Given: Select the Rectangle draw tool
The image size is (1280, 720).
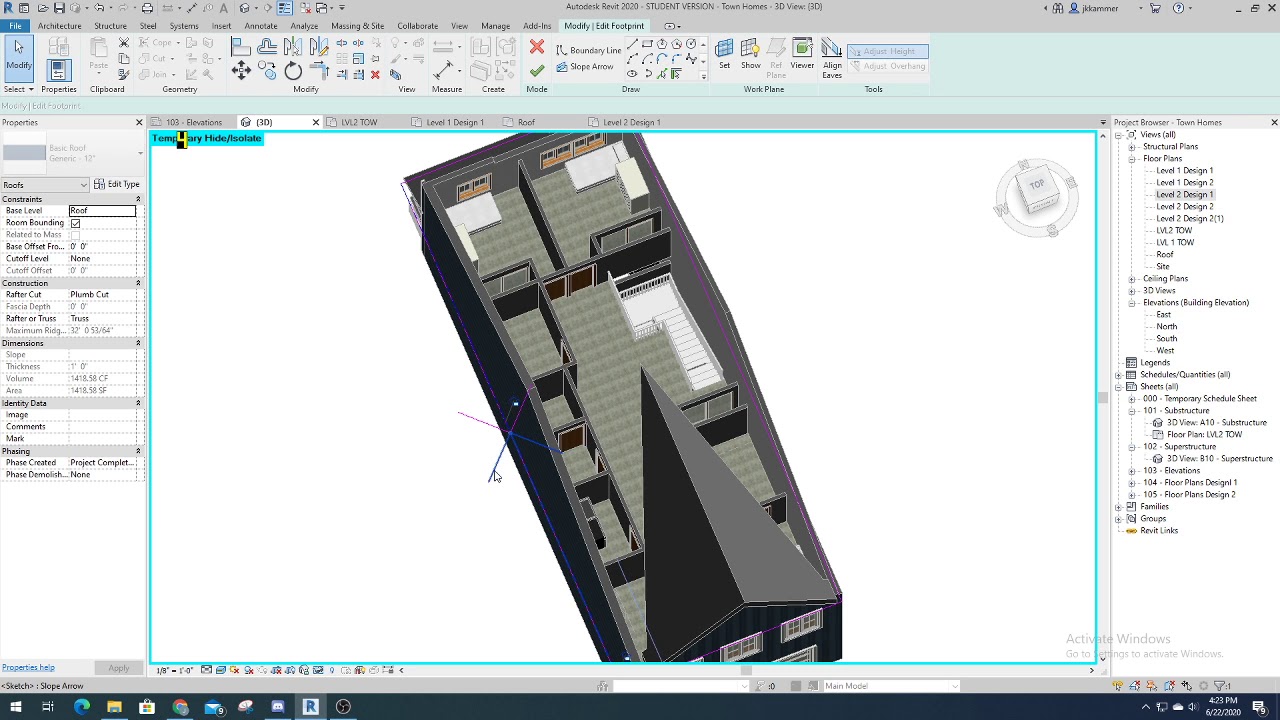Looking at the screenshot, I should tap(647, 44).
